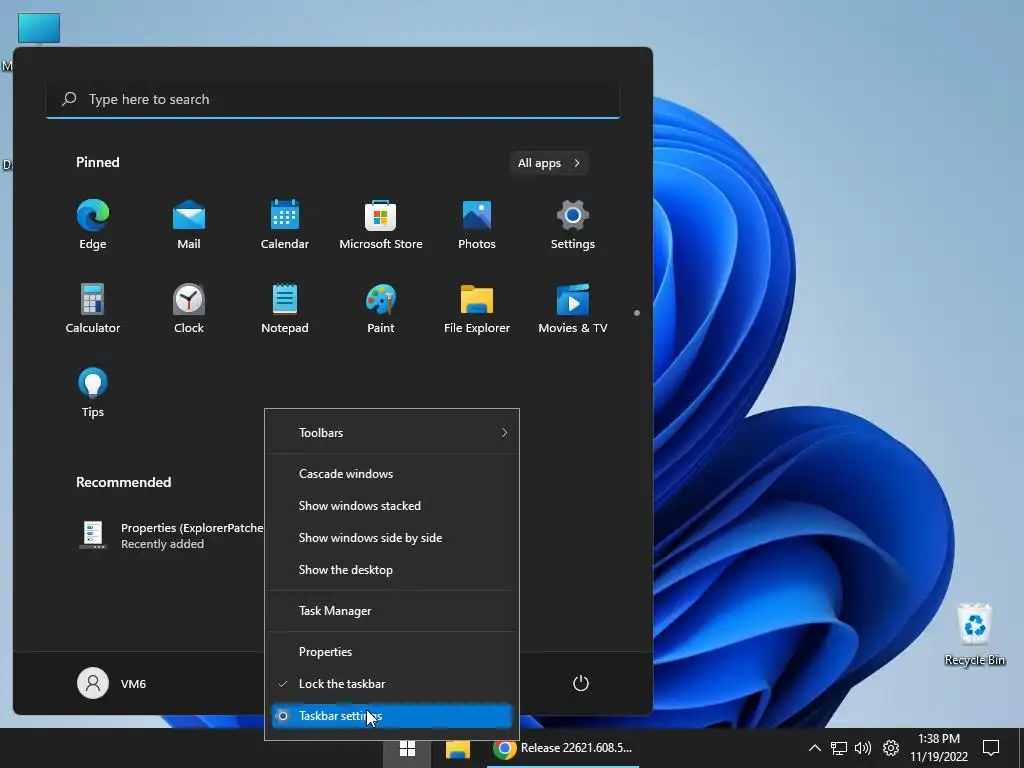This screenshot has width=1024, height=768.
Task: Expand the hidden tray icons chevron
Action: point(814,748)
